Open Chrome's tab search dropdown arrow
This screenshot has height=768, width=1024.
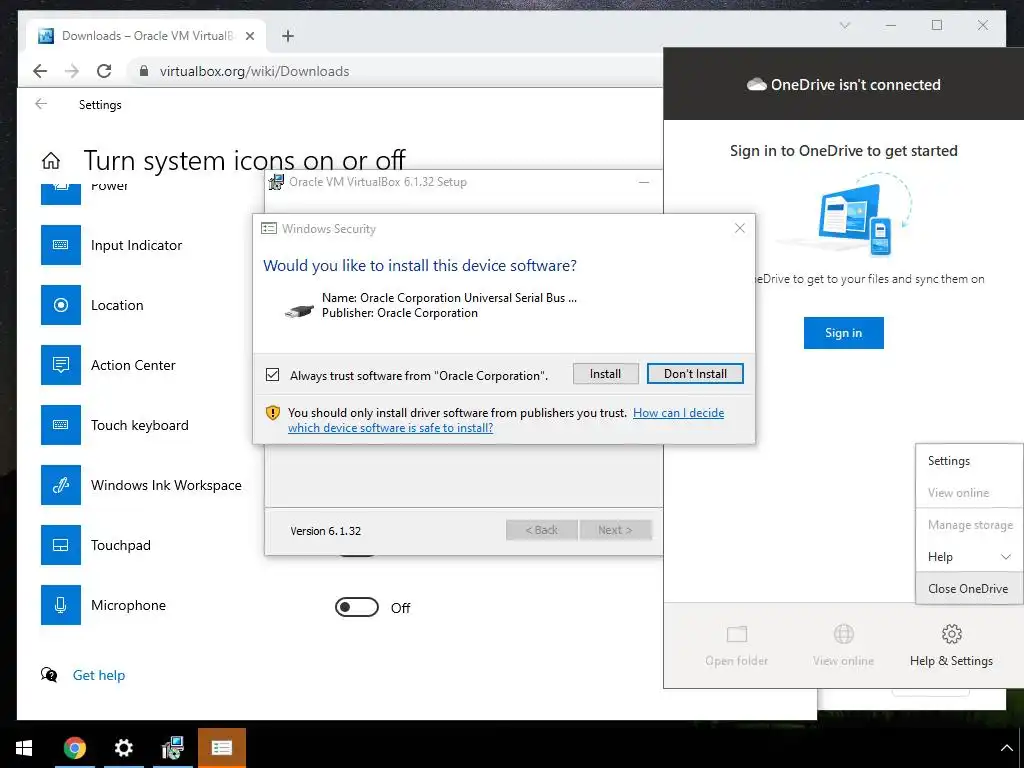pyautogui.click(x=844, y=25)
